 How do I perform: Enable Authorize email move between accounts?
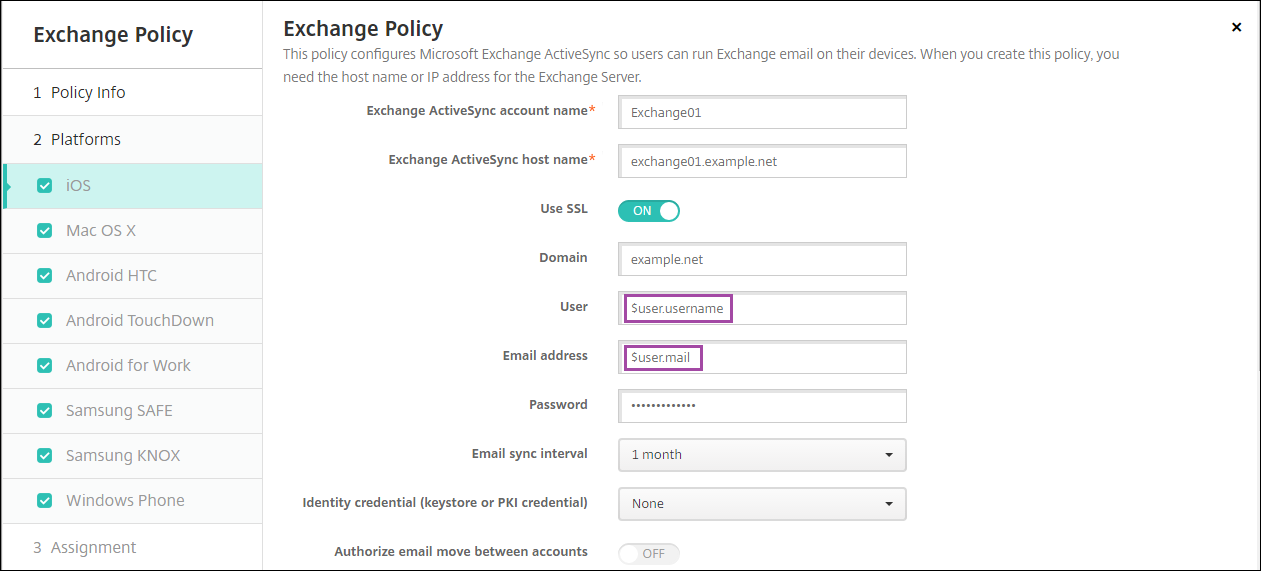click(x=648, y=553)
